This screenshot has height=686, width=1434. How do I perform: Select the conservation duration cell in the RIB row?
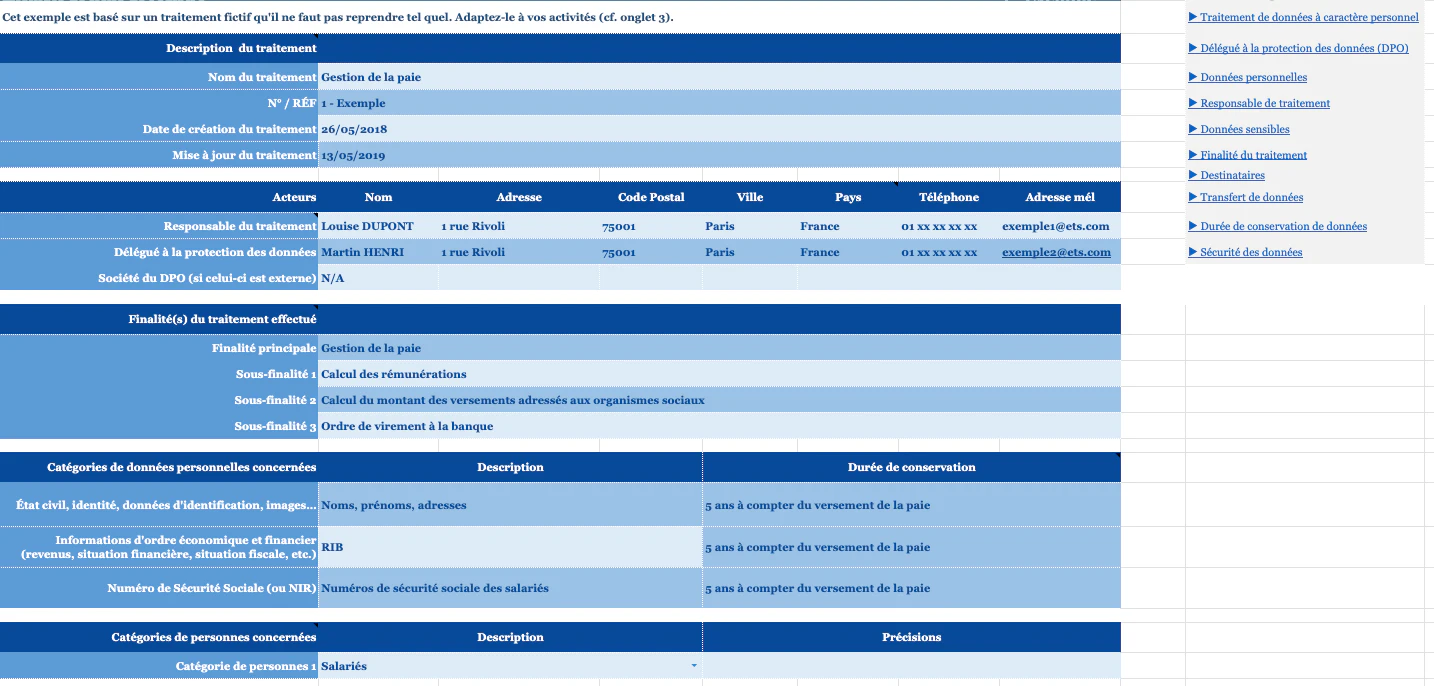pyautogui.click(x=911, y=547)
